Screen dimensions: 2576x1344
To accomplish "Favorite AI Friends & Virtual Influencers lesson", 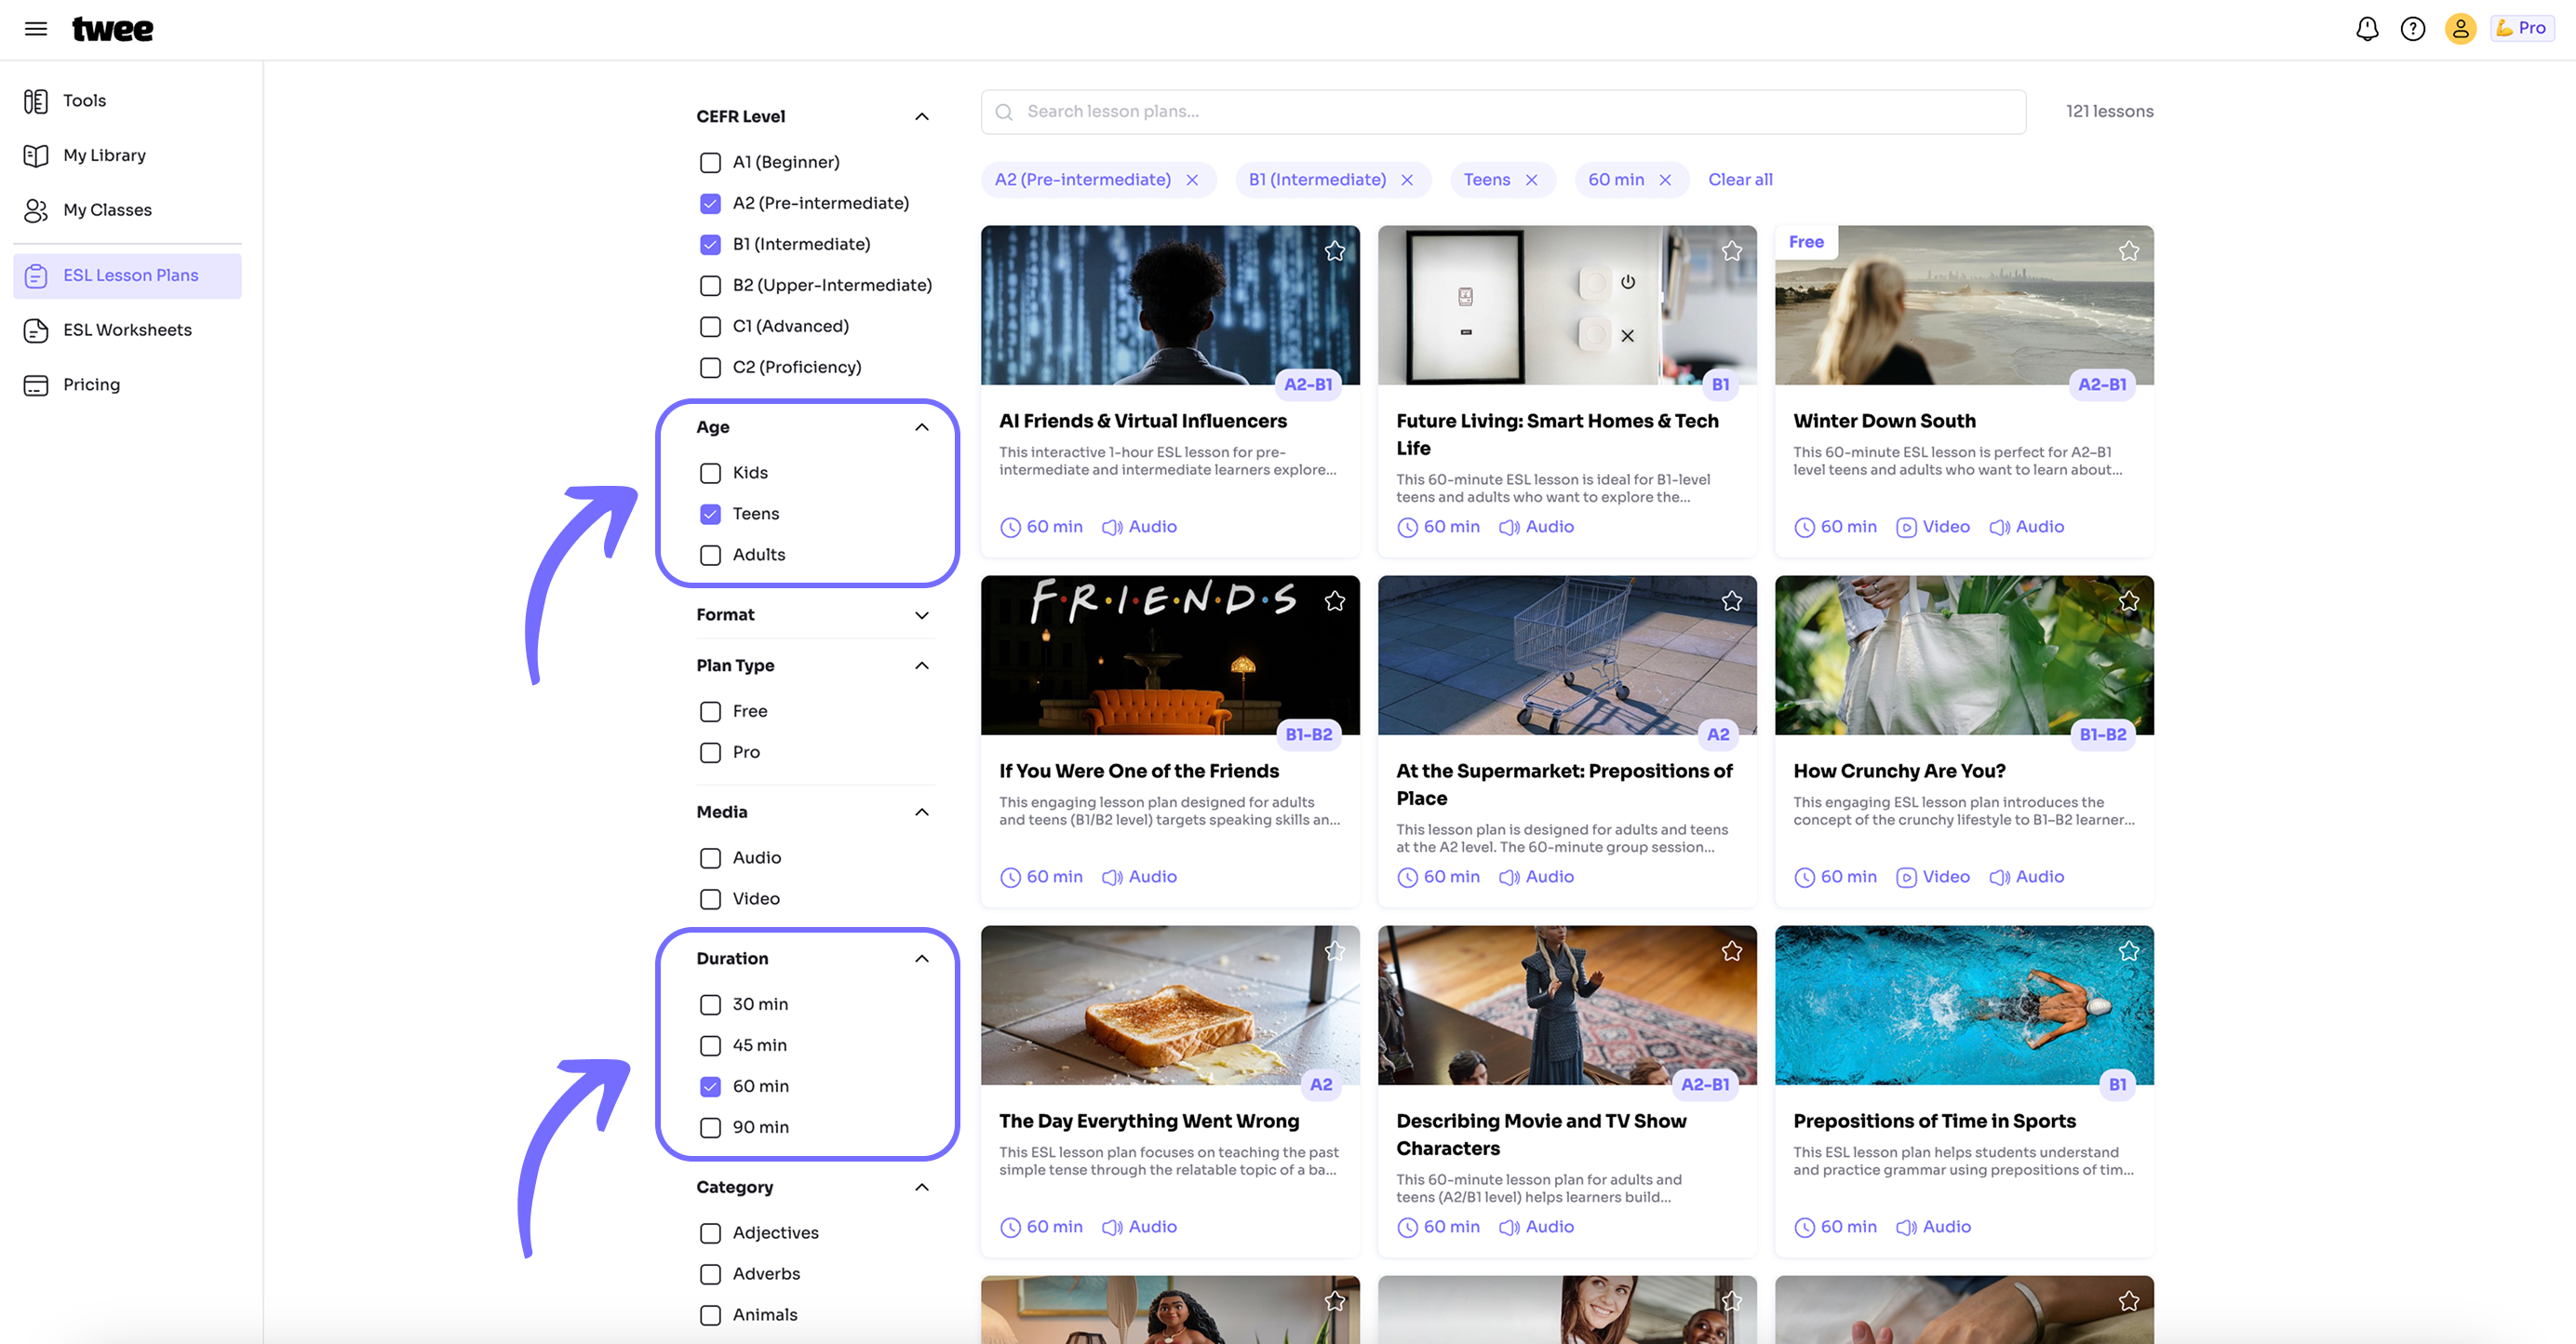I will [x=1334, y=251].
